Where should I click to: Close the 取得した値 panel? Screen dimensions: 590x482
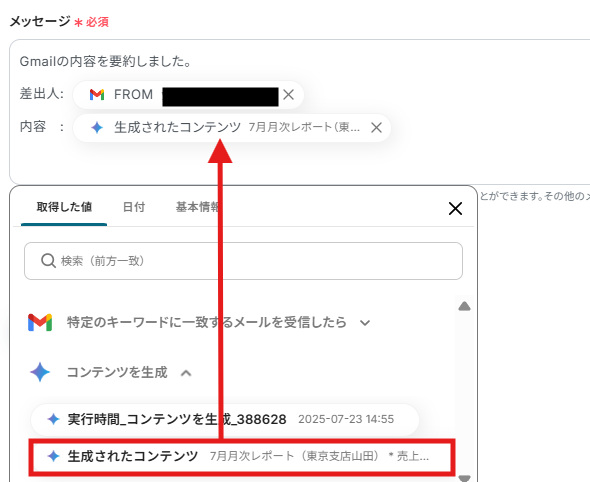(x=455, y=208)
